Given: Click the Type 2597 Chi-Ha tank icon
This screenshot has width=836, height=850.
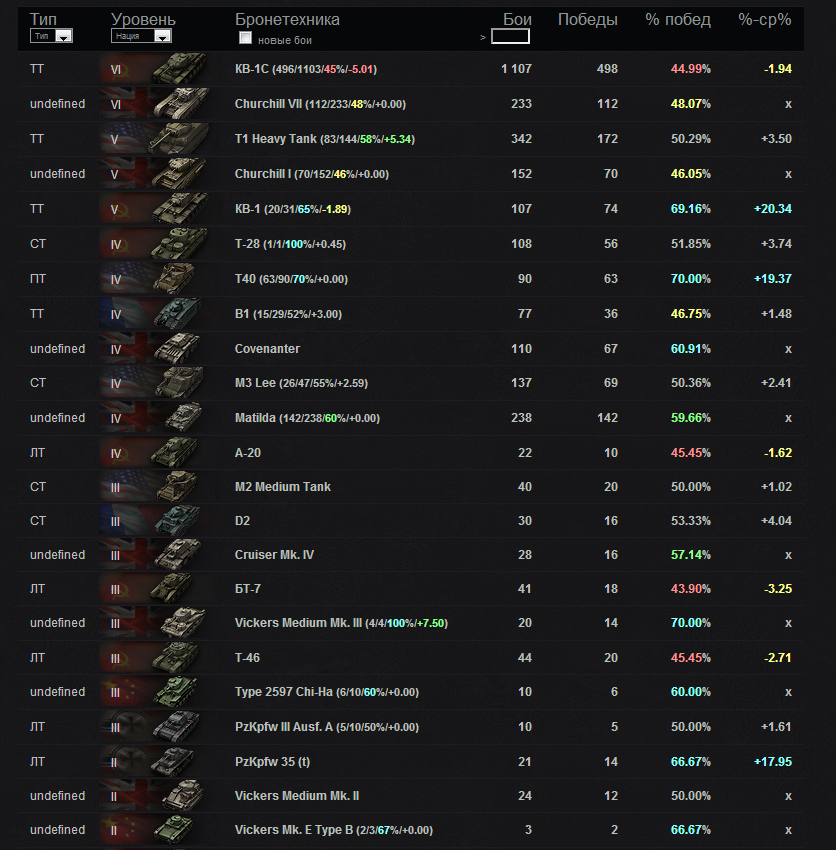Looking at the screenshot, I should (x=175, y=692).
